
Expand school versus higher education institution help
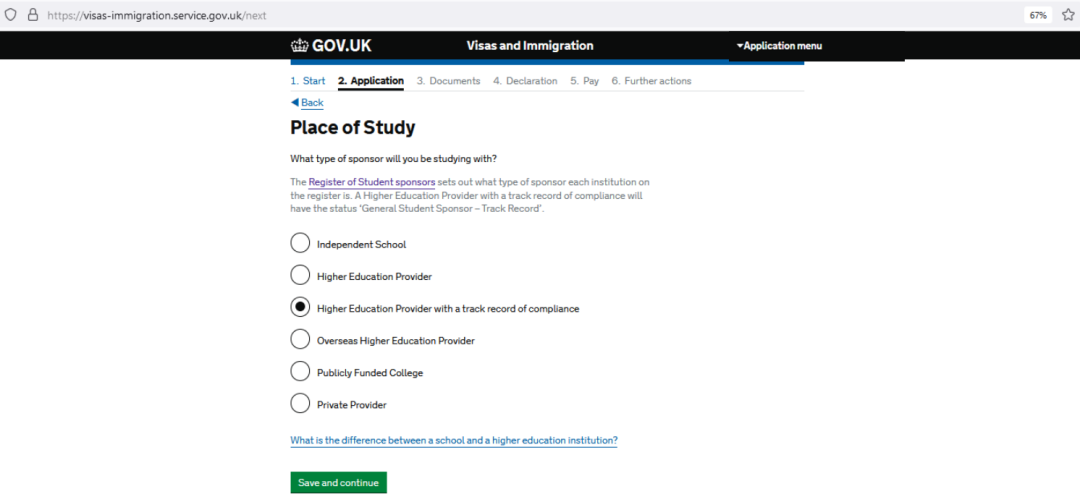(454, 440)
